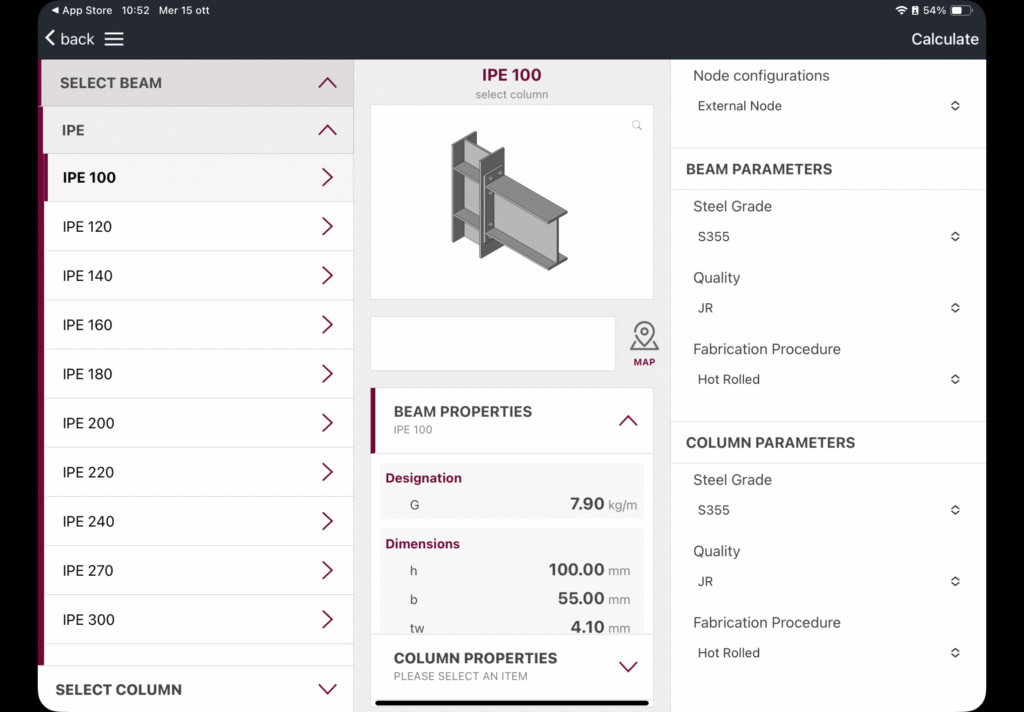The width and height of the screenshot is (1024, 712).
Task: Tap the battery indicator icon
Action: click(x=960, y=10)
